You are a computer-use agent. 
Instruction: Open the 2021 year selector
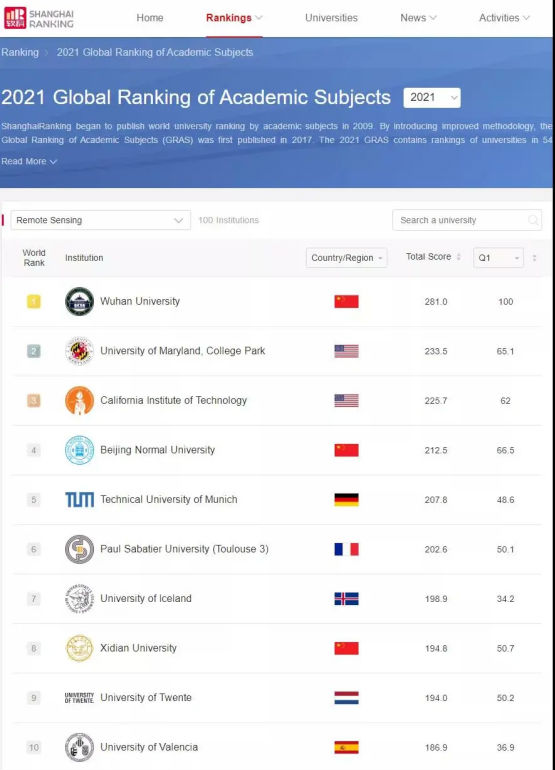pos(432,98)
